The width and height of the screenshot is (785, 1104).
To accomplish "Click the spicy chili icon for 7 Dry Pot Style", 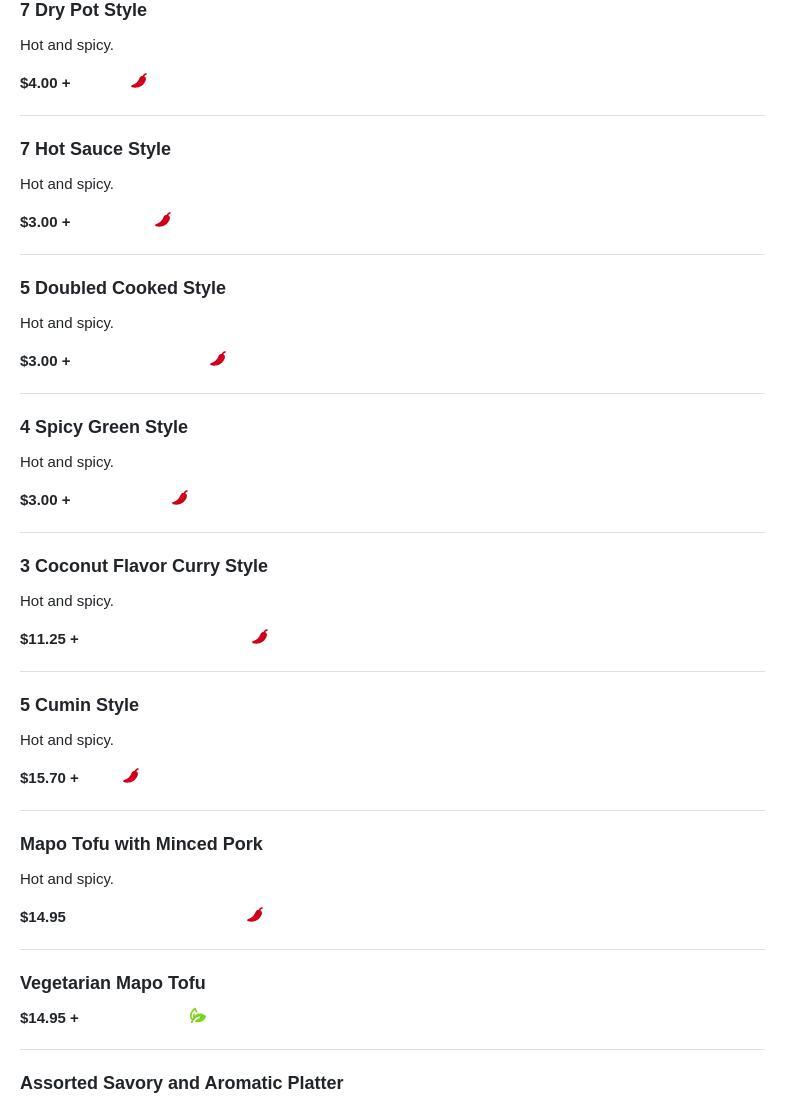I will pos(139,81).
